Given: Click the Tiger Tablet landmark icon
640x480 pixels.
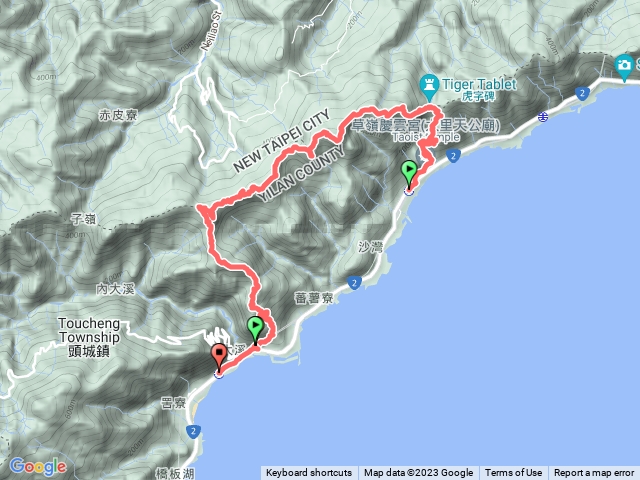Looking at the screenshot, I should (x=429, y=87).
